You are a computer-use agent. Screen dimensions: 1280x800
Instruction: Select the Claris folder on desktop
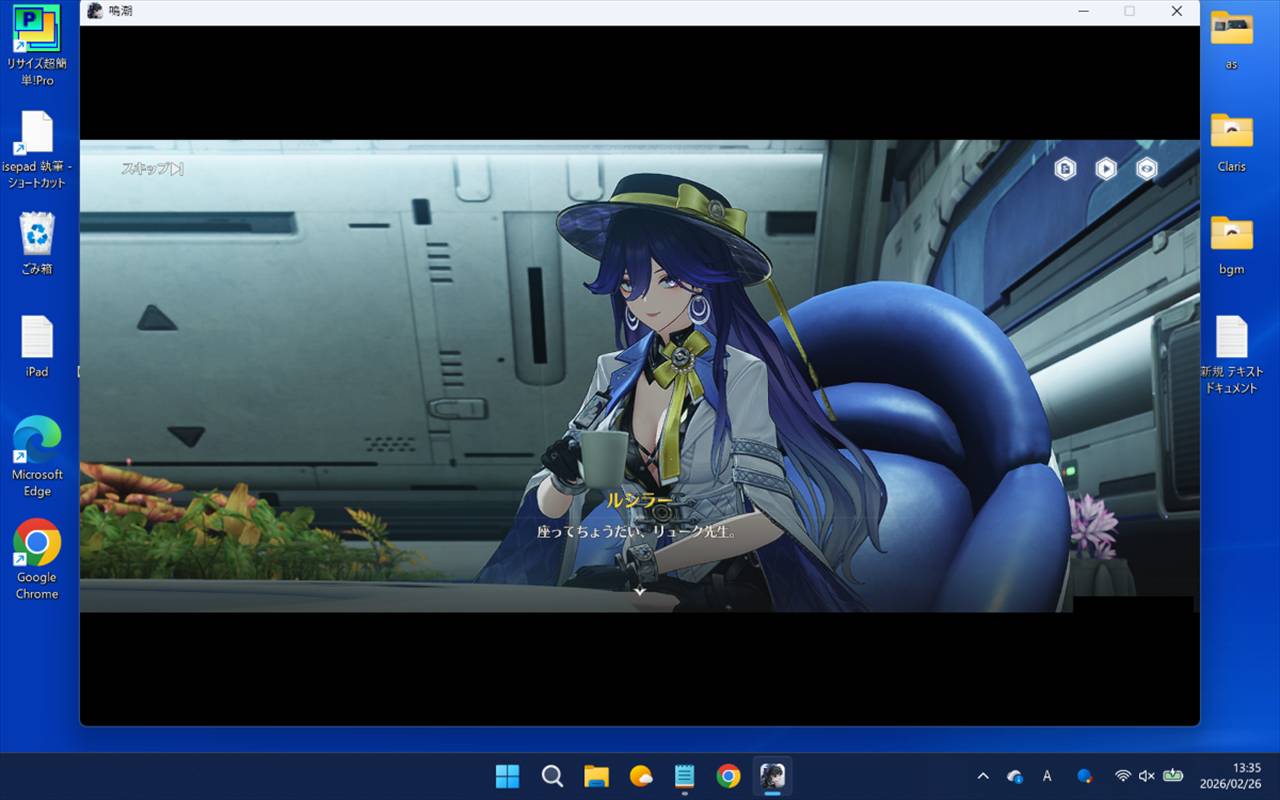pyautogui.click(x=1231, y=142)
